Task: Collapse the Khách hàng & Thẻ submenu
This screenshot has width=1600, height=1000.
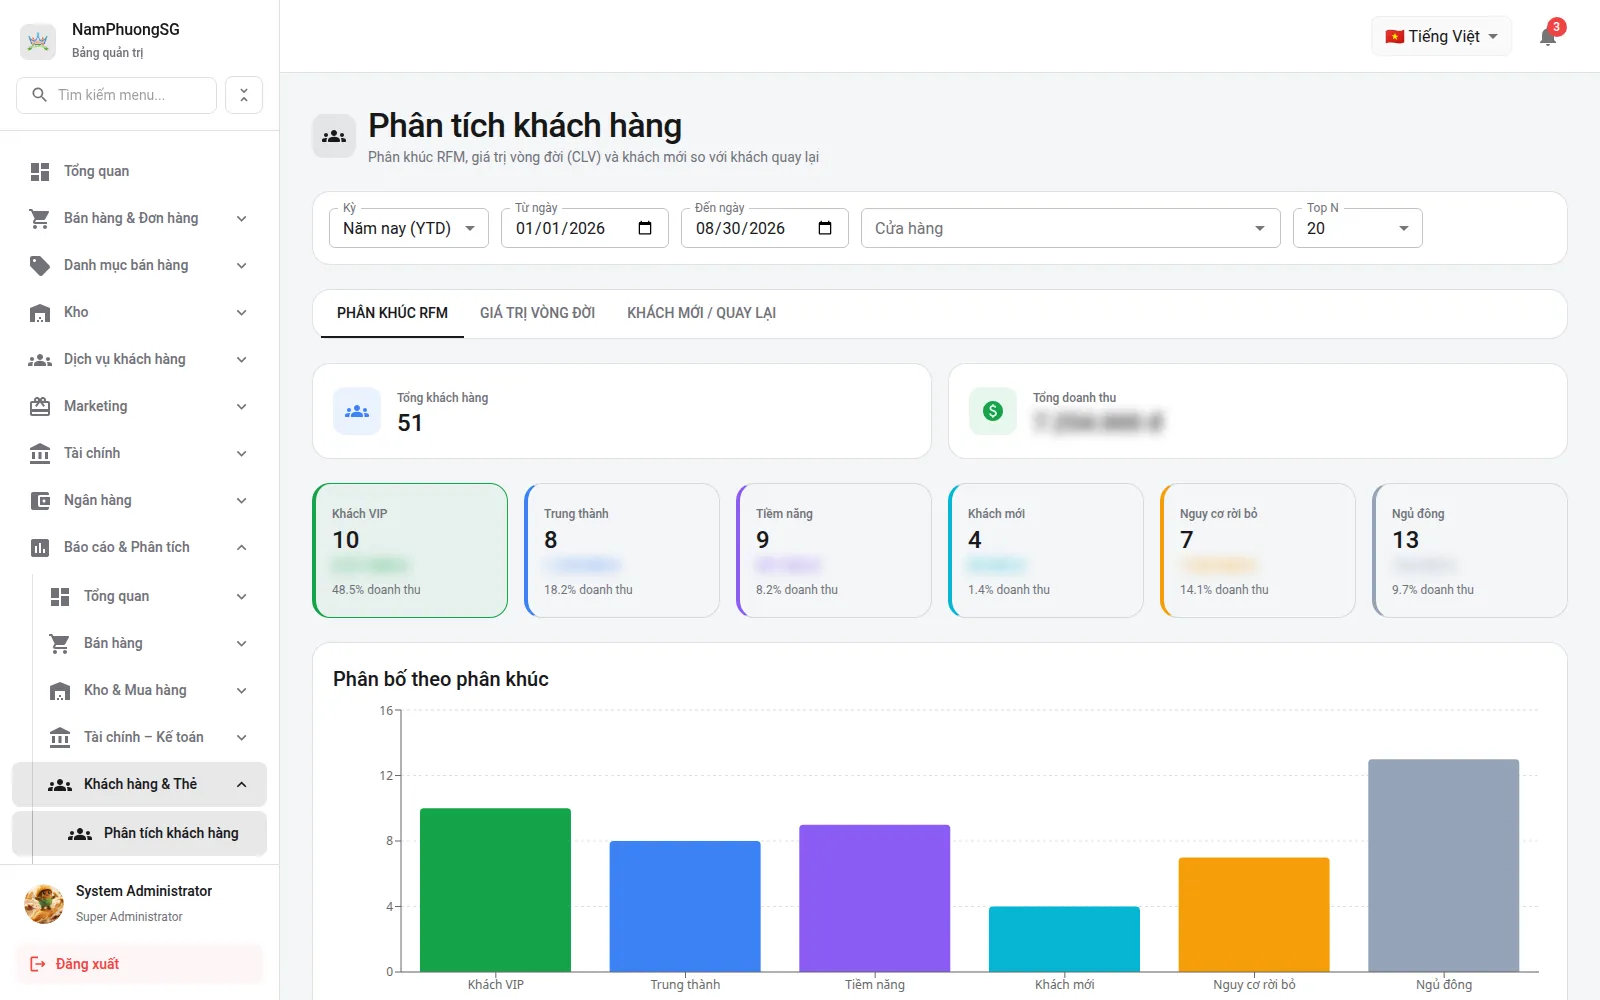Action: (x=241, y=784)
